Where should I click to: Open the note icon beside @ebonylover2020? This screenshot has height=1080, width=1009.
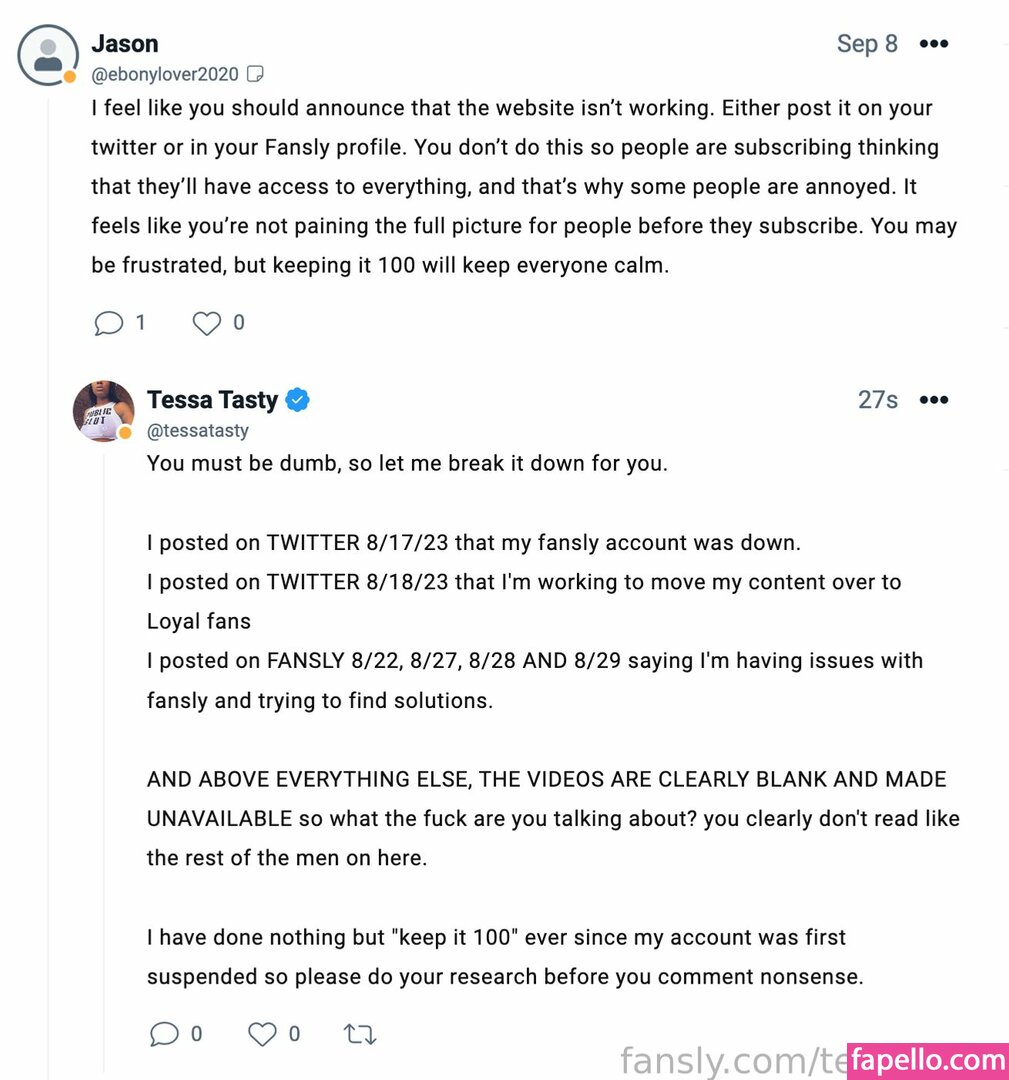[256, 74]
